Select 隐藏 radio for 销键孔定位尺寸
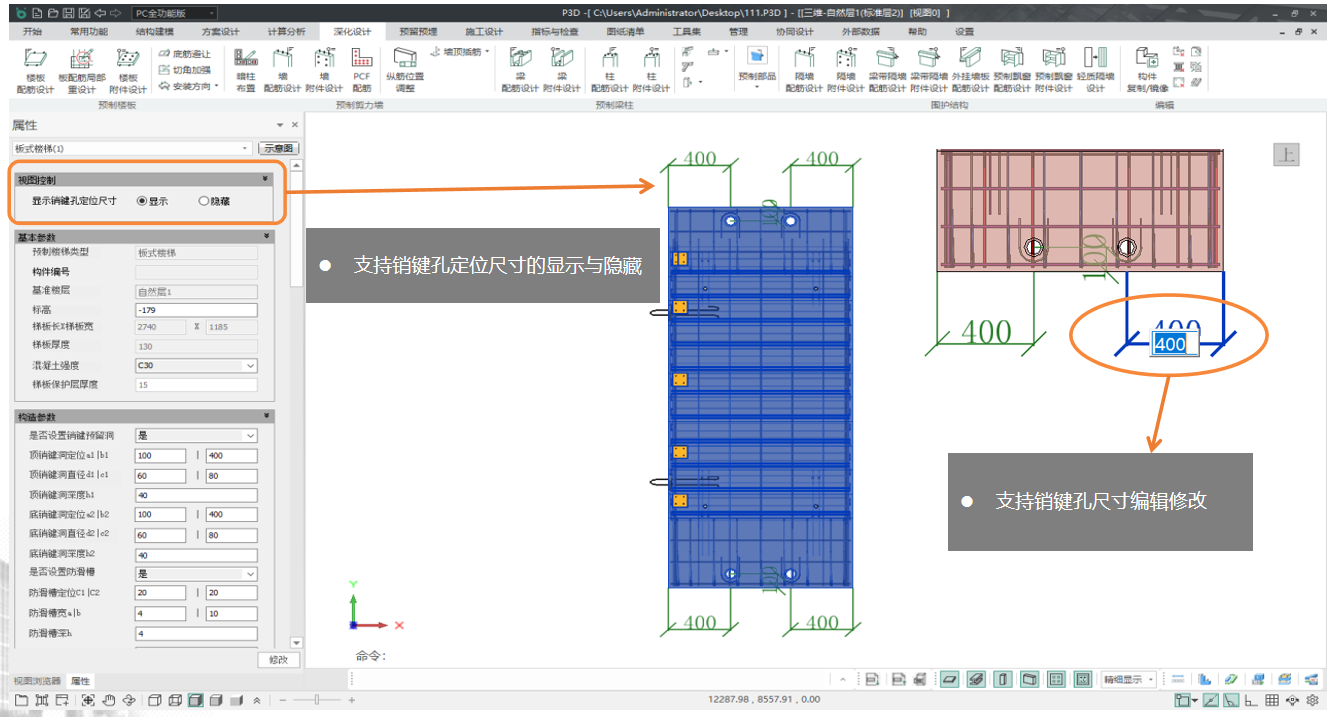 pyautogui.click(x=204, y=201)
